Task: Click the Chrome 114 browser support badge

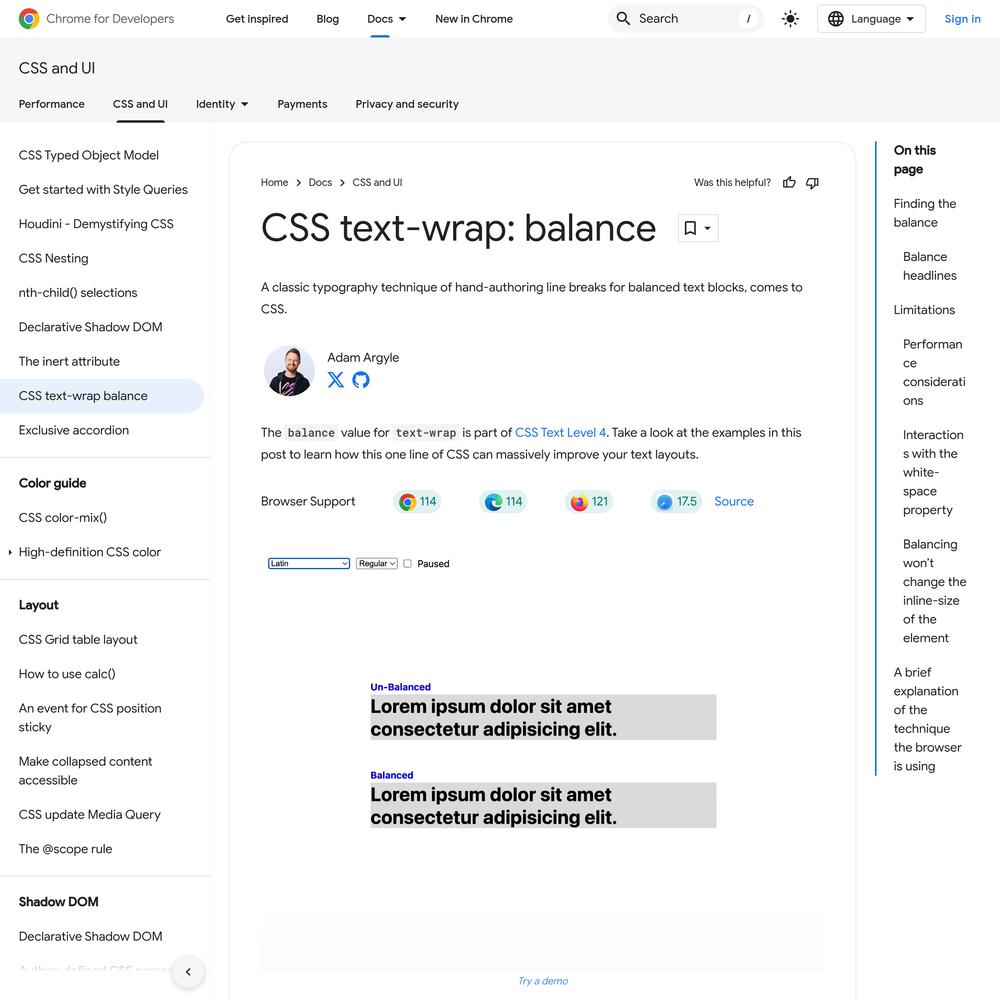Action: (x=418, y=501)
